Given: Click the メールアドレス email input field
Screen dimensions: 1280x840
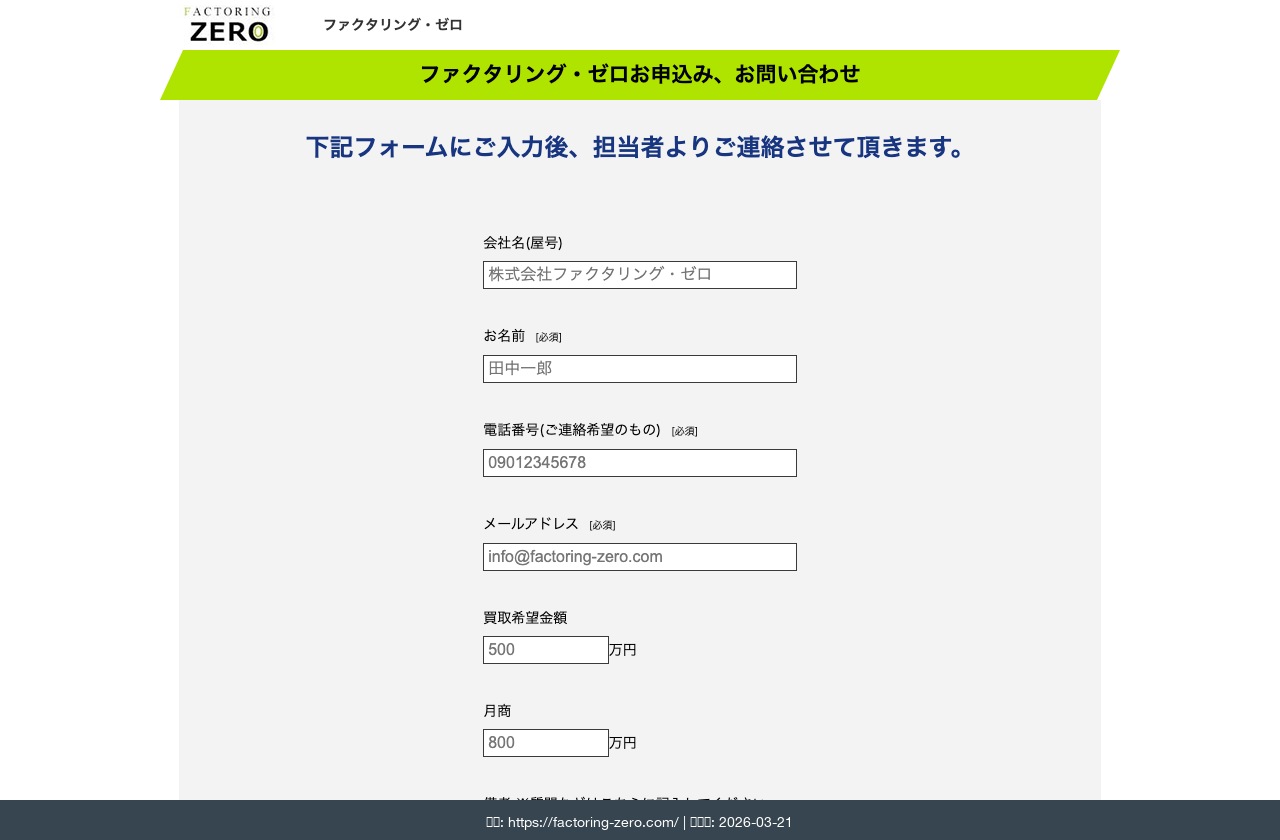Looking at the screenshot, I should pos(639,556).
